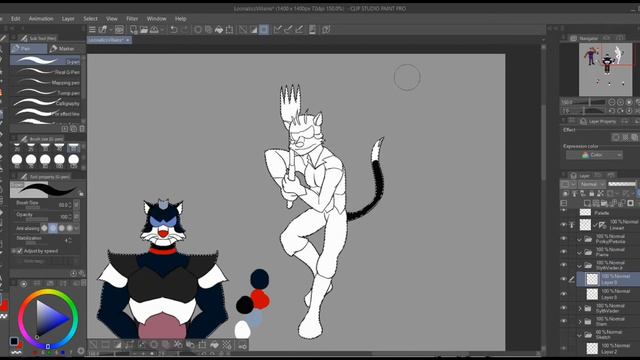Select the Calligraphy sub tool
The image size is (640, 360).
pos(46,103)
